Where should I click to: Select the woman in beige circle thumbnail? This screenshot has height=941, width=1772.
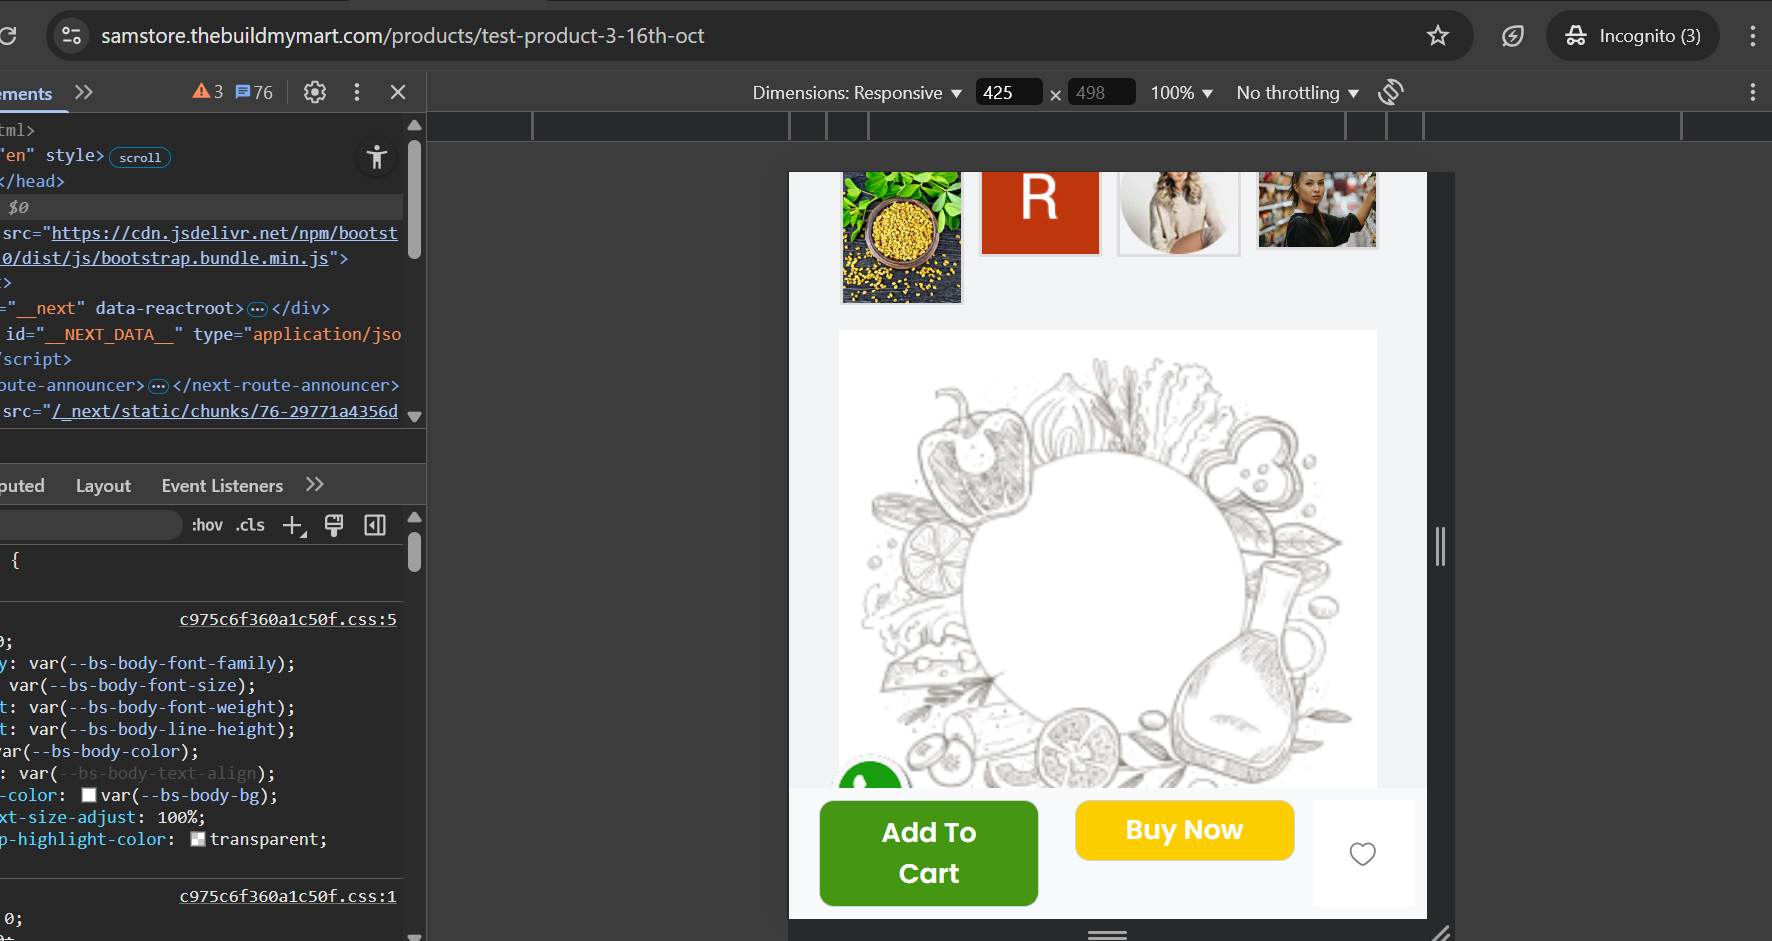point(1179,213)
